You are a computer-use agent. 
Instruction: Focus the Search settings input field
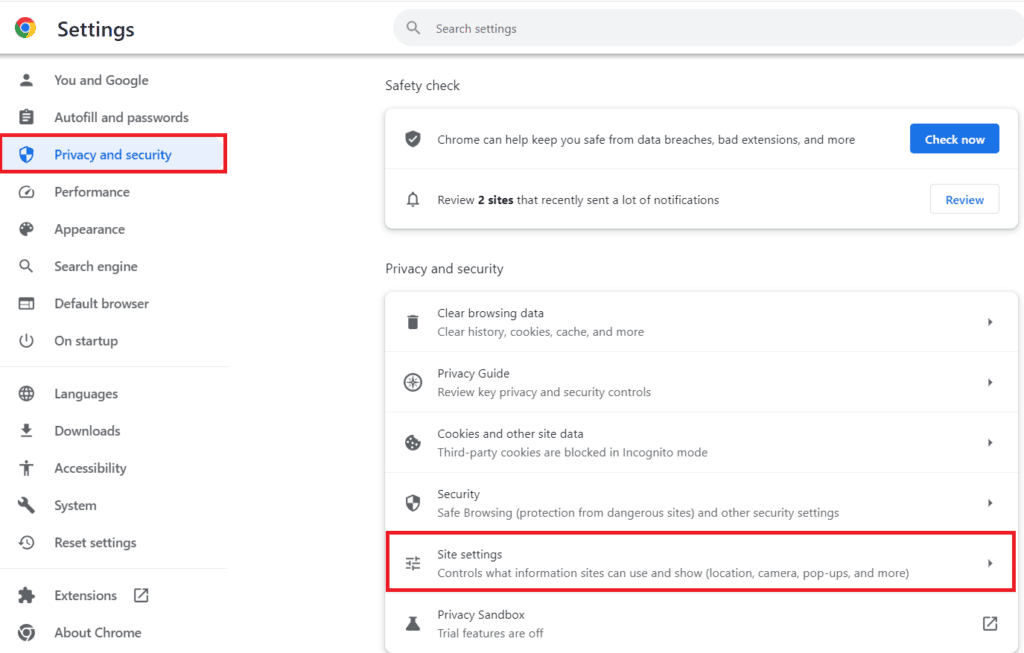click(709, 28)
